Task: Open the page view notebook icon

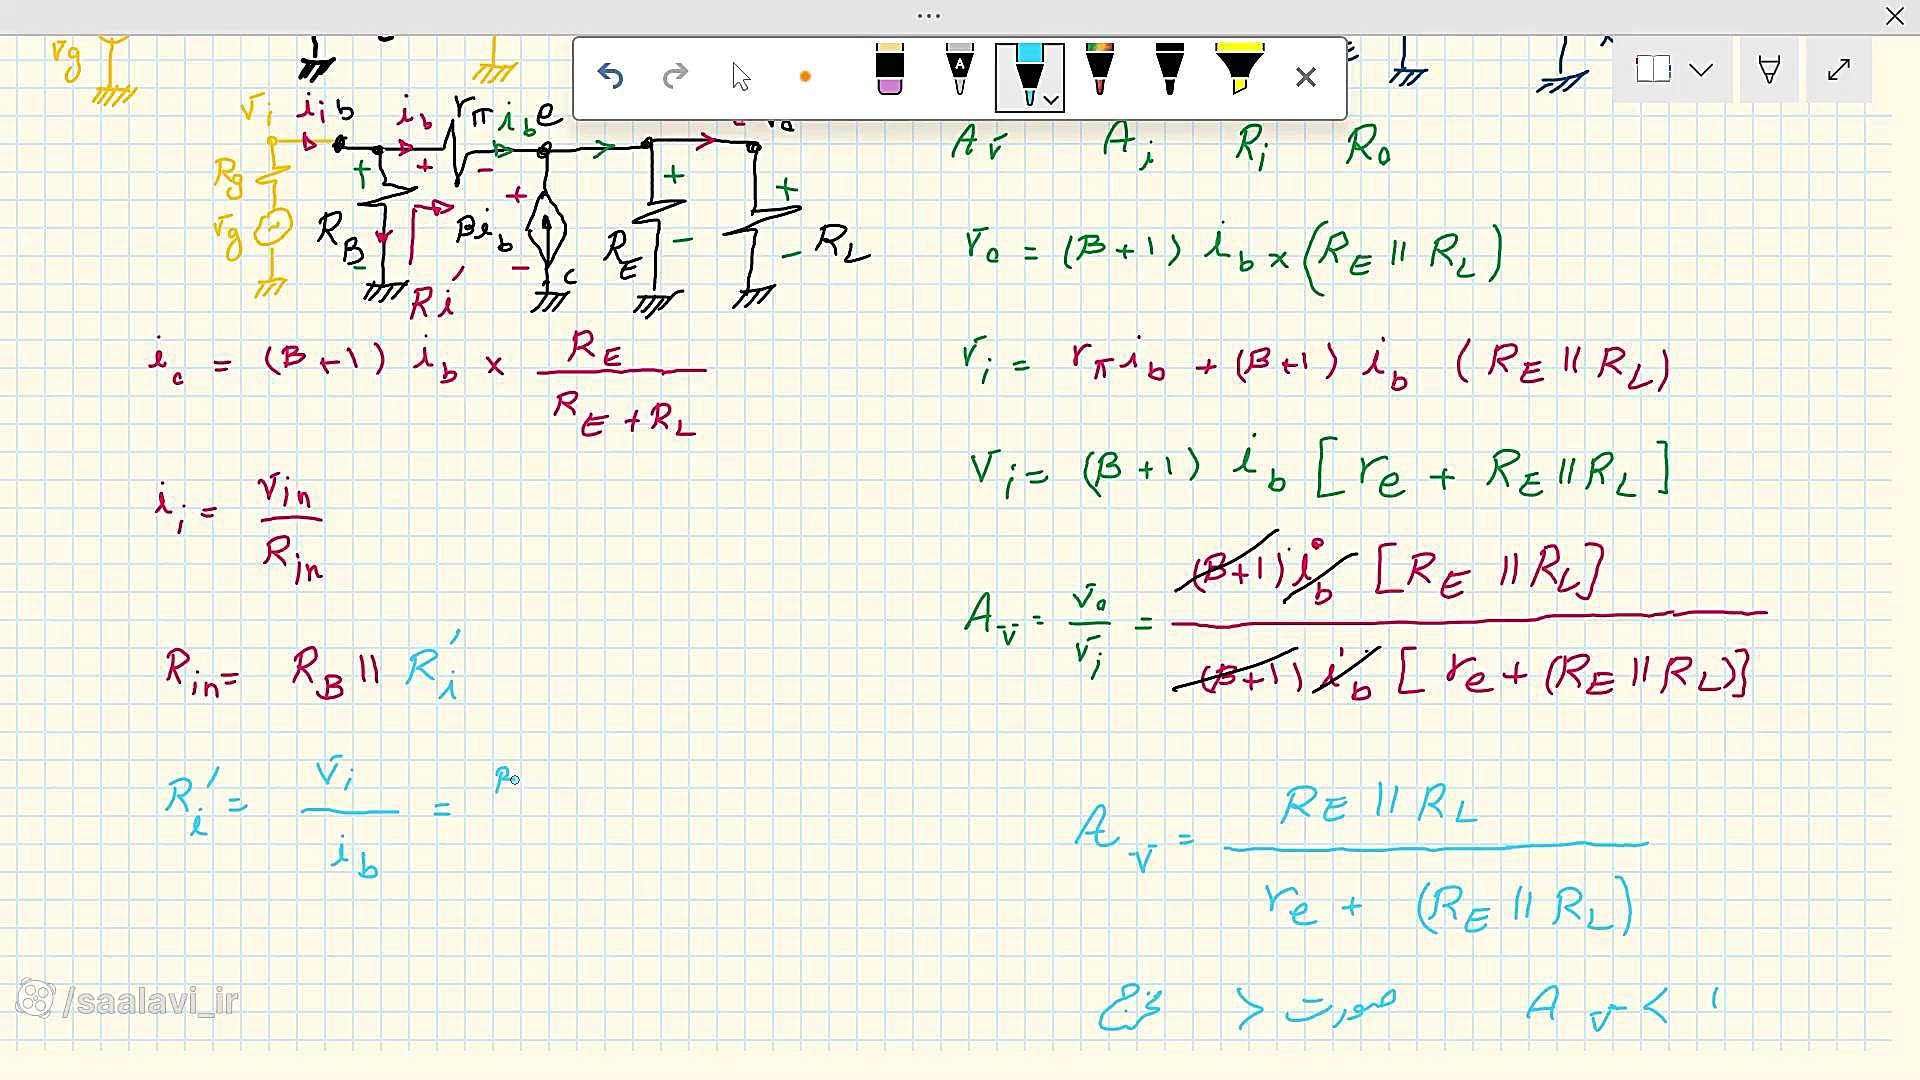Action: (1653, 69)
